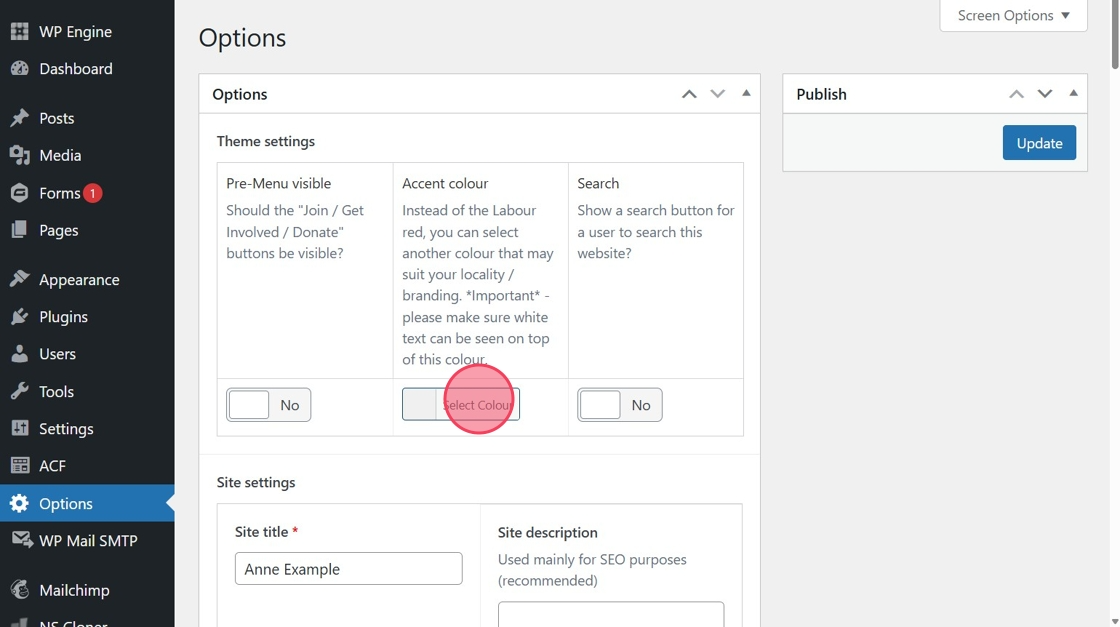Click the Posts pushpin icon
This screenshot has width=1120, height=627.
pyautogui.click(x=19, y=118)
